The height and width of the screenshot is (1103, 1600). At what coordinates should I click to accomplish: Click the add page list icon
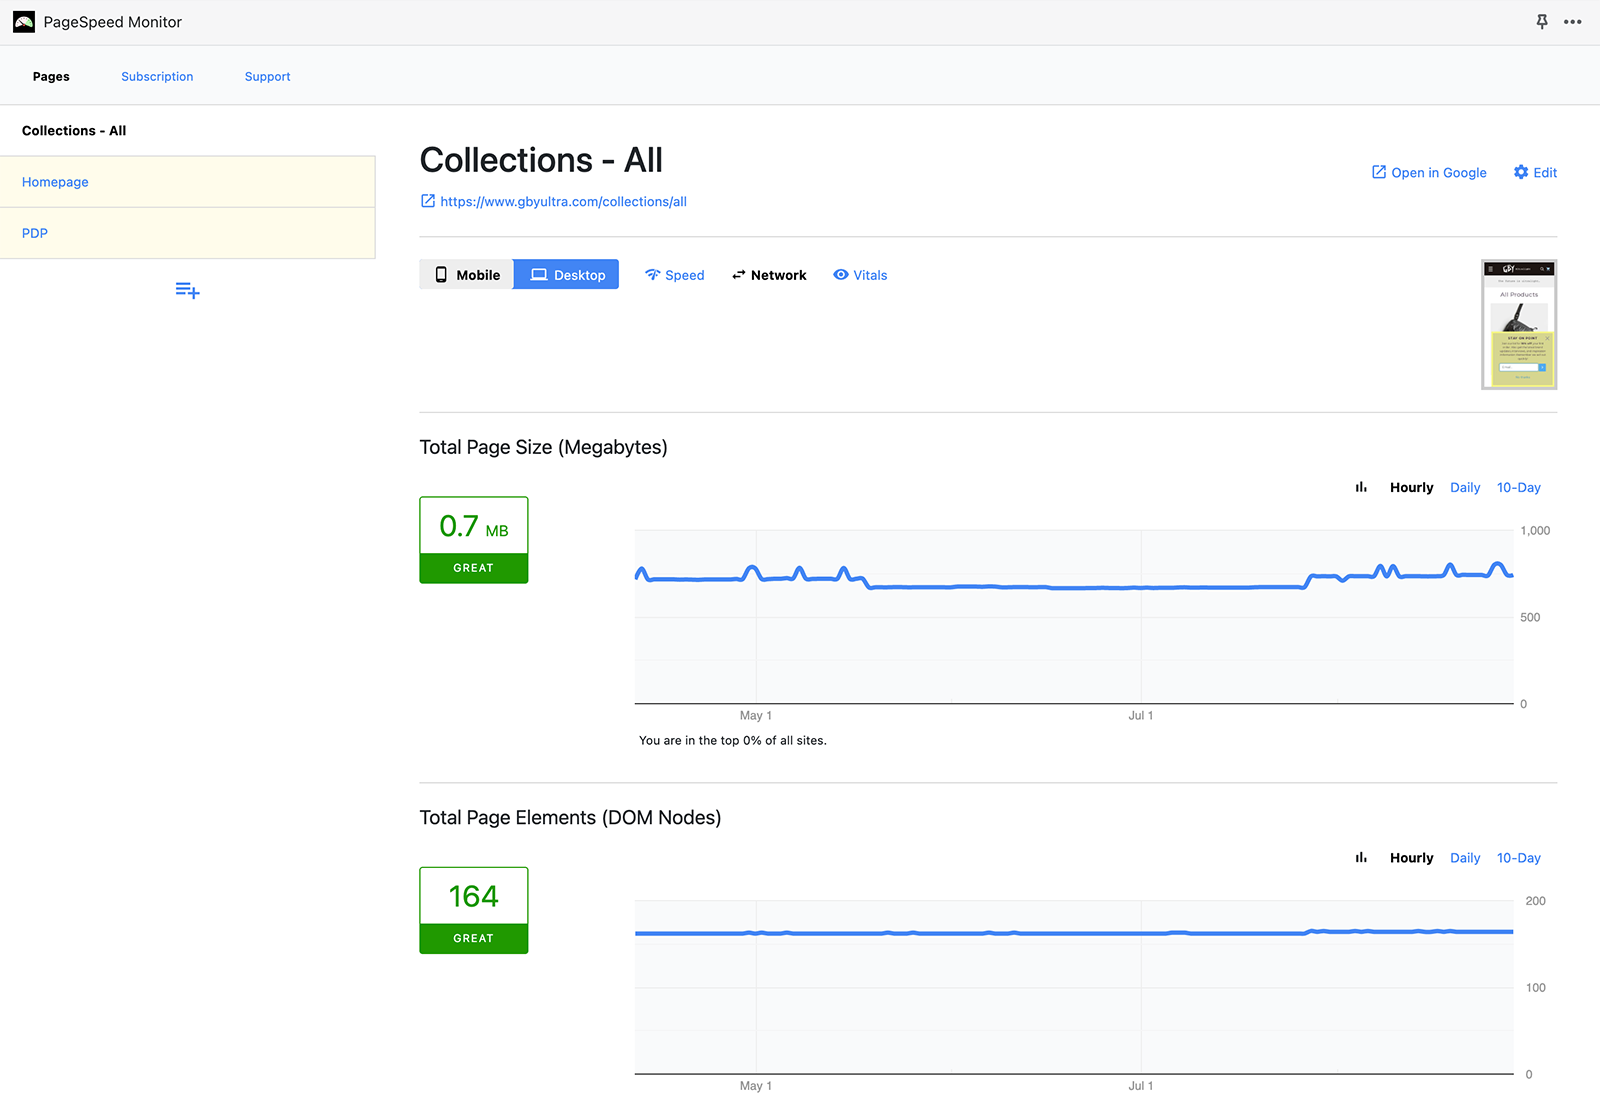(x=187, y=291)
